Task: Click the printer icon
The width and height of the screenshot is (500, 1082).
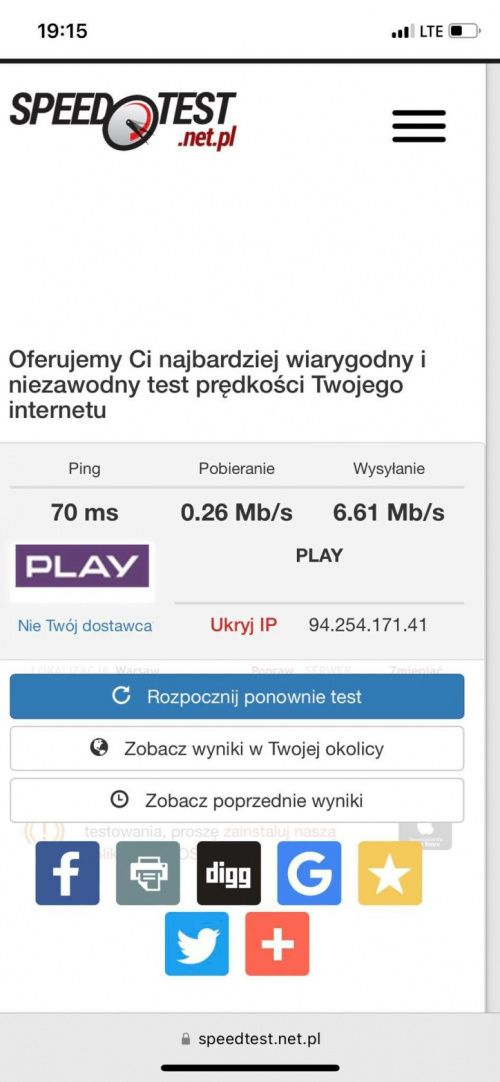Action: [x=148, y=873]
